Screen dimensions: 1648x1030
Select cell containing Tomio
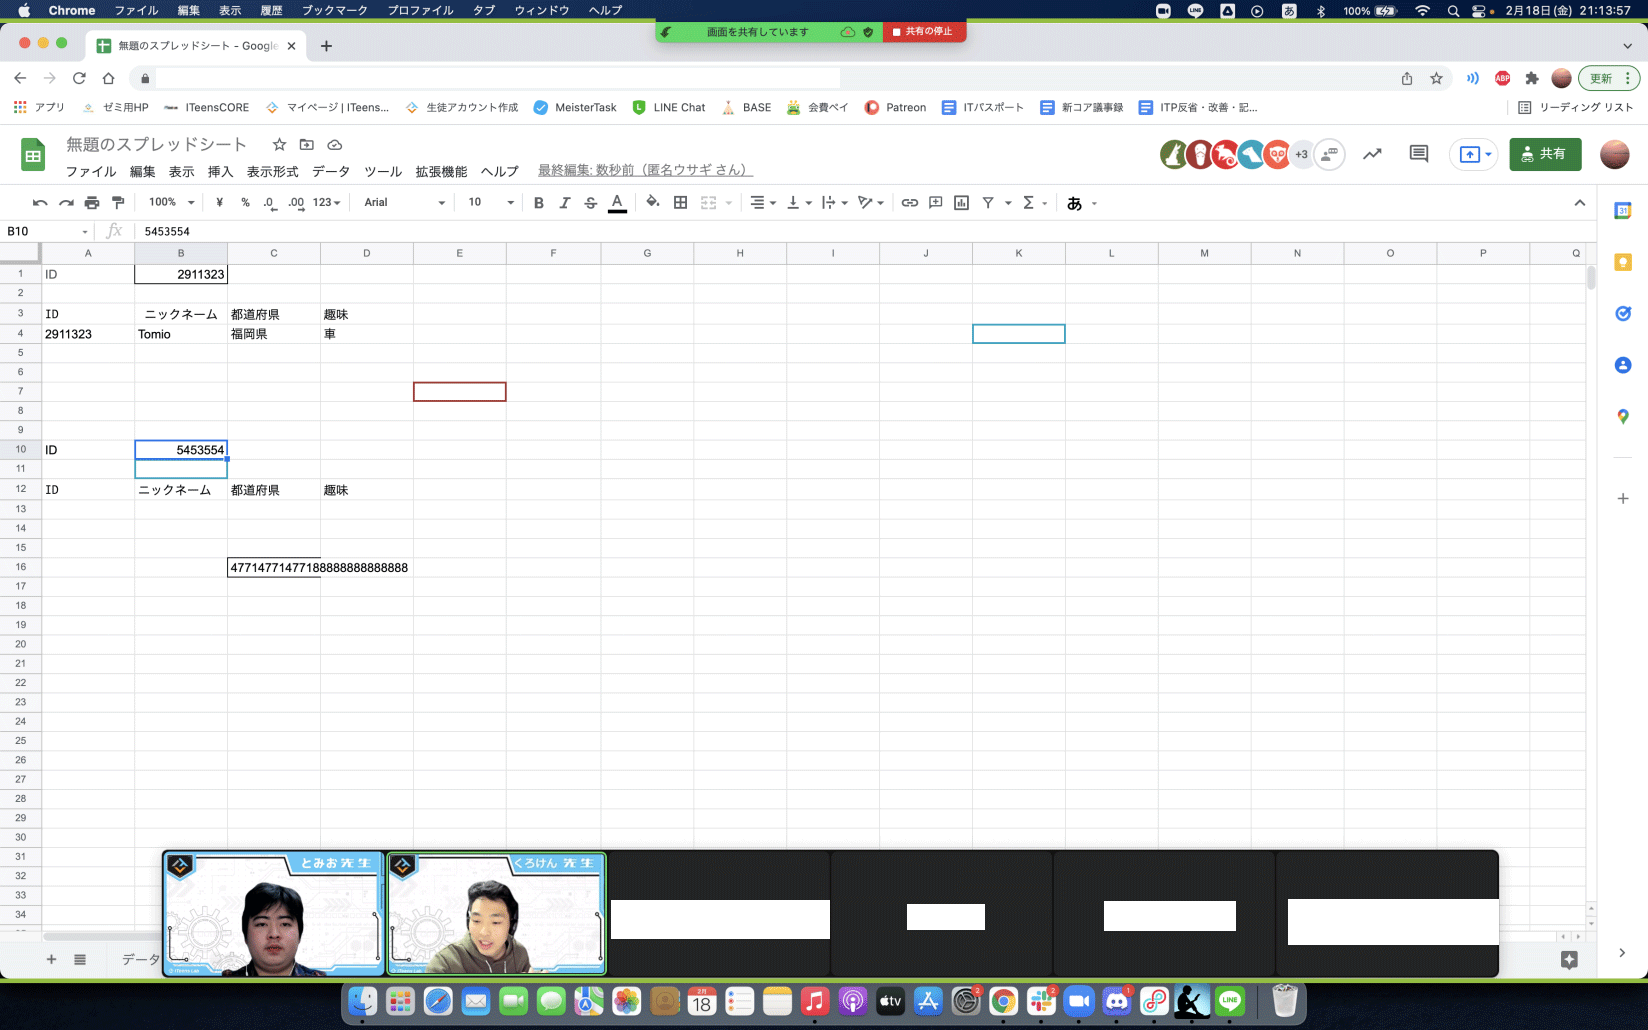[181, 334]
